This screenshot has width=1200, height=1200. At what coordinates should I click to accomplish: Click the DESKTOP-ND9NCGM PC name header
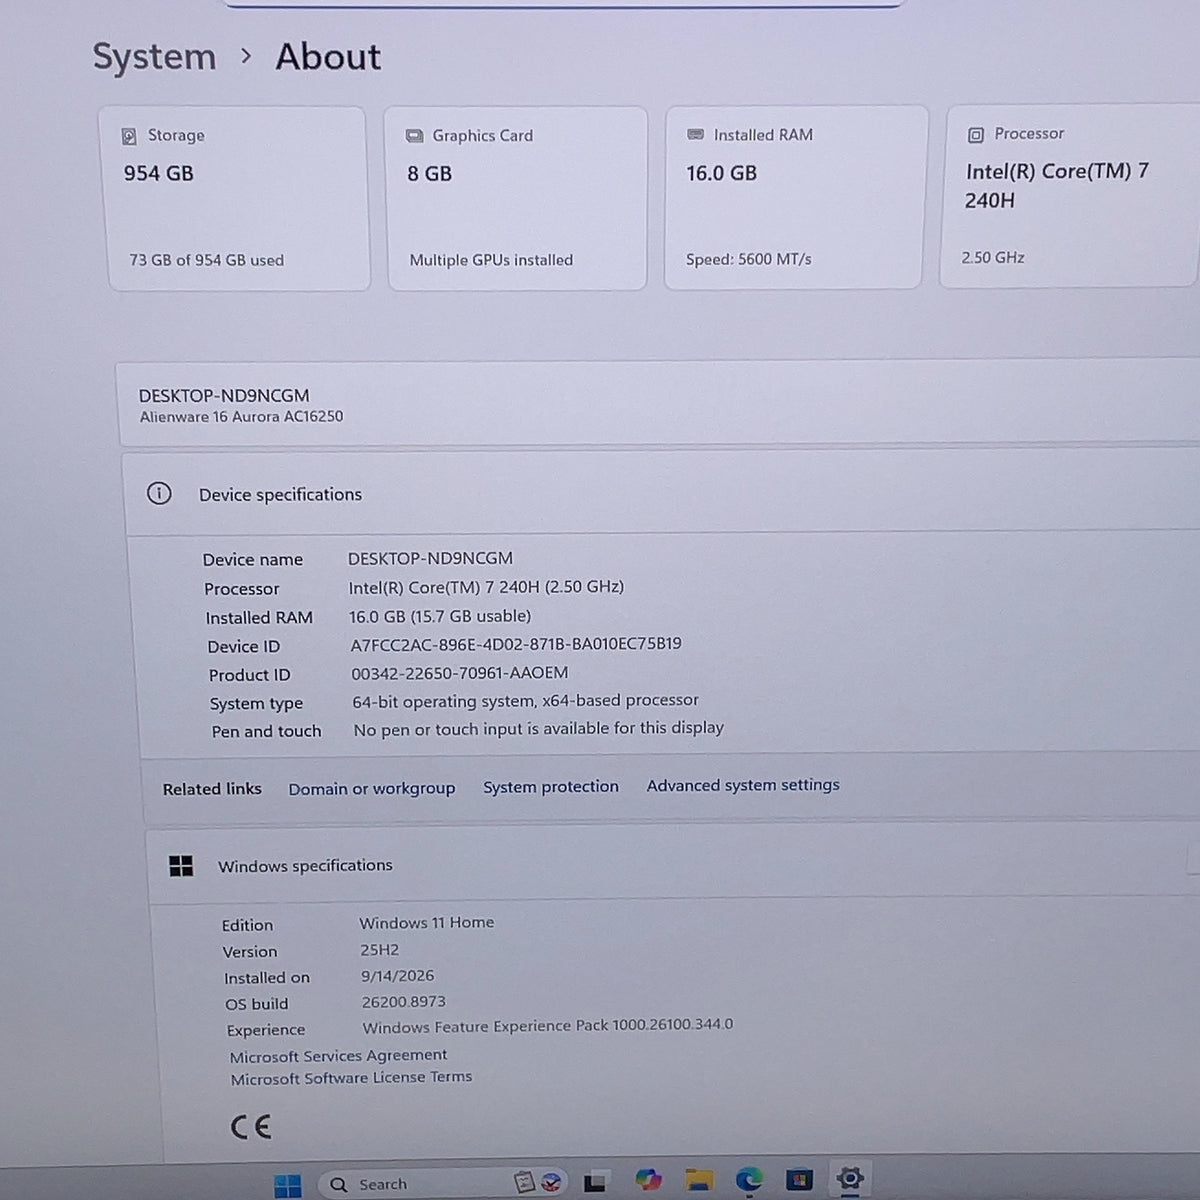(224, 396)
